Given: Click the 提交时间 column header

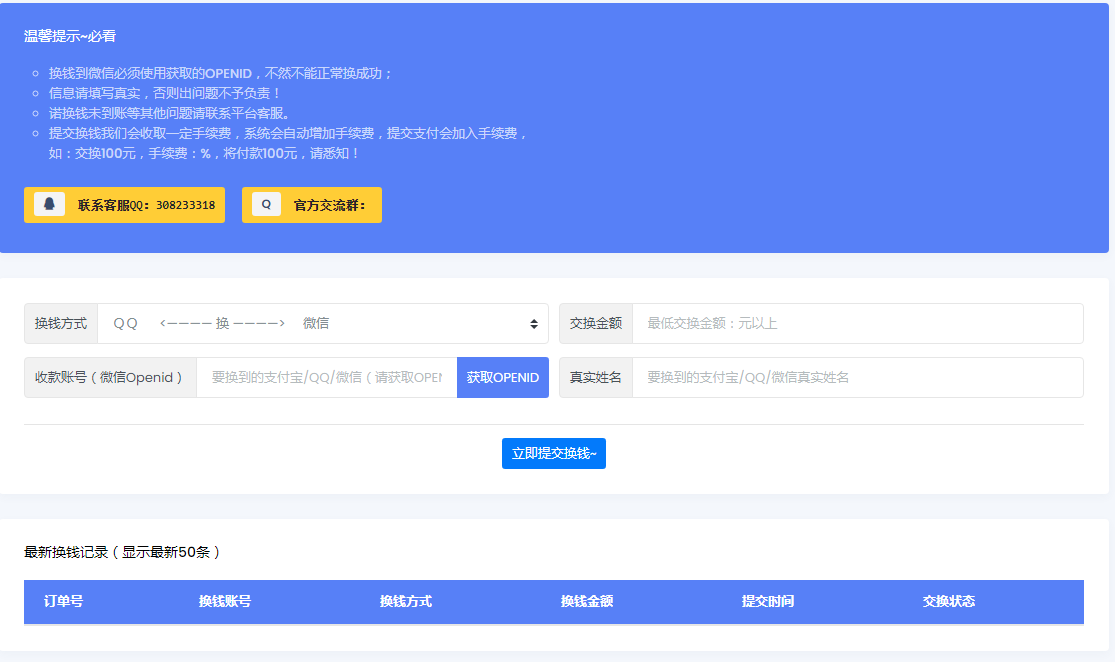Looking at the screenshot, I should point(768,602).
